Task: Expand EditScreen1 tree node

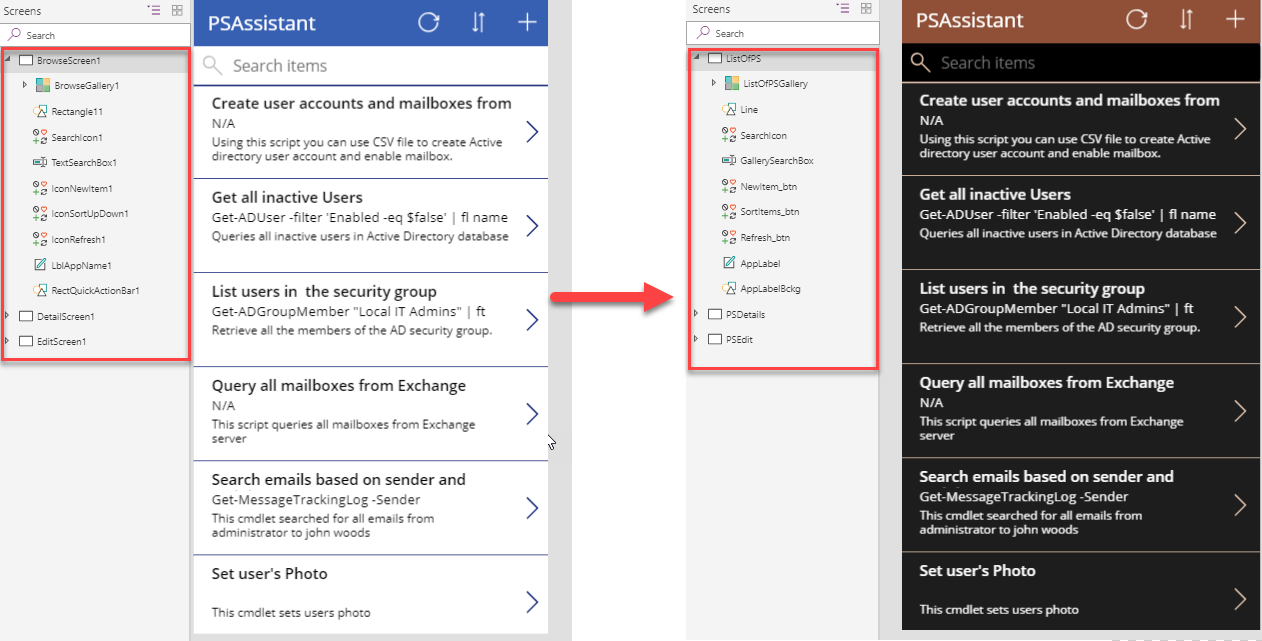Action: (x=9, y=341)
